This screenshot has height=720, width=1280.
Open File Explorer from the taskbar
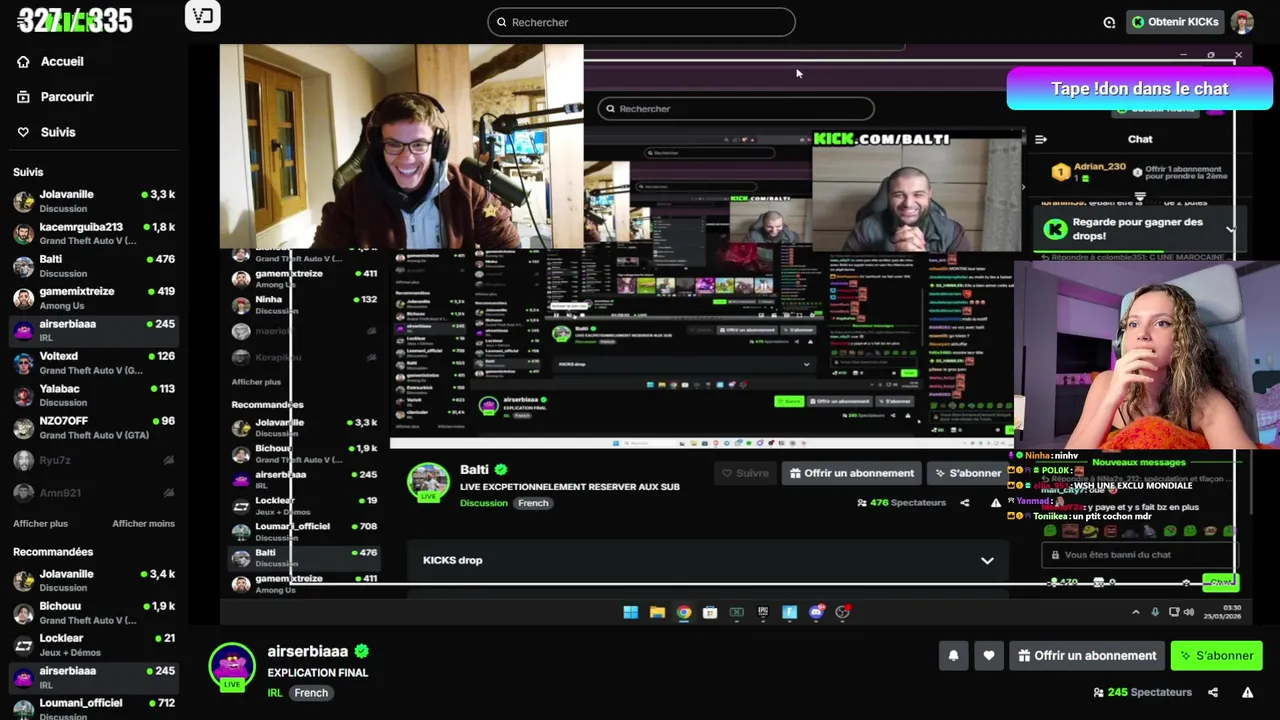[657, 612]
